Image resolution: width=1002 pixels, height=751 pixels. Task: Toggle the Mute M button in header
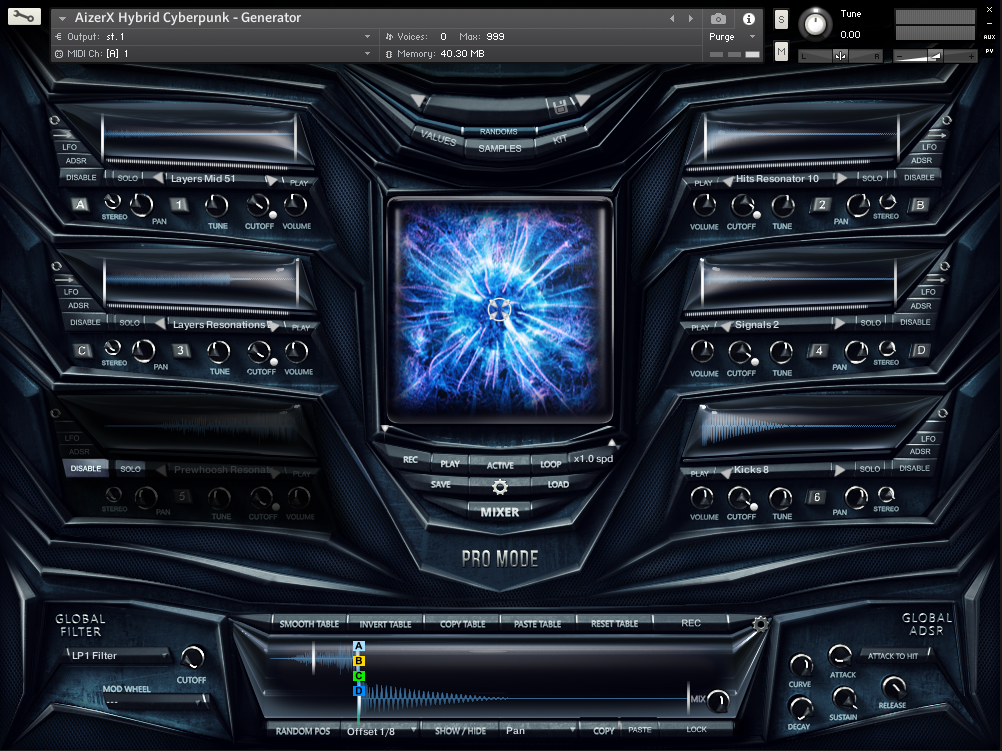pyautogui.click(x=781, y=50)
